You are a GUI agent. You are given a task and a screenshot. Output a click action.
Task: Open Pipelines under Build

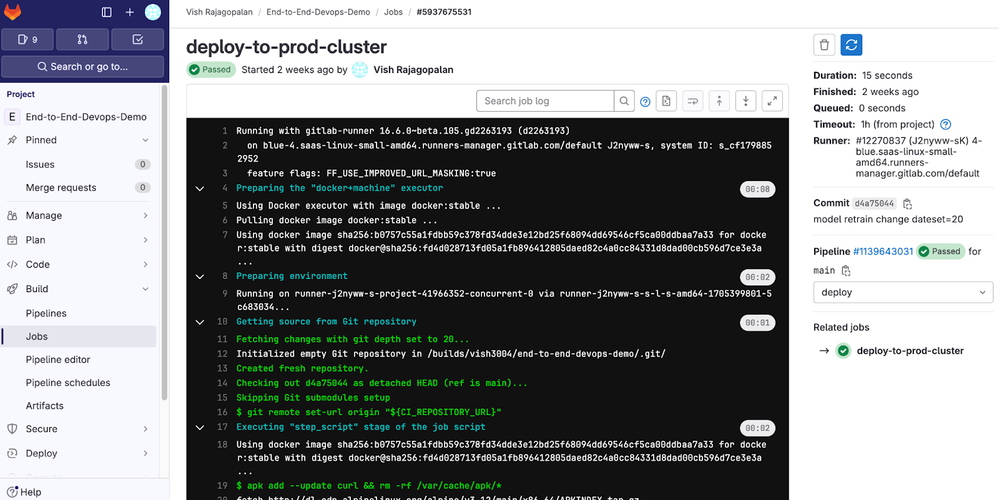coord(79,313)
